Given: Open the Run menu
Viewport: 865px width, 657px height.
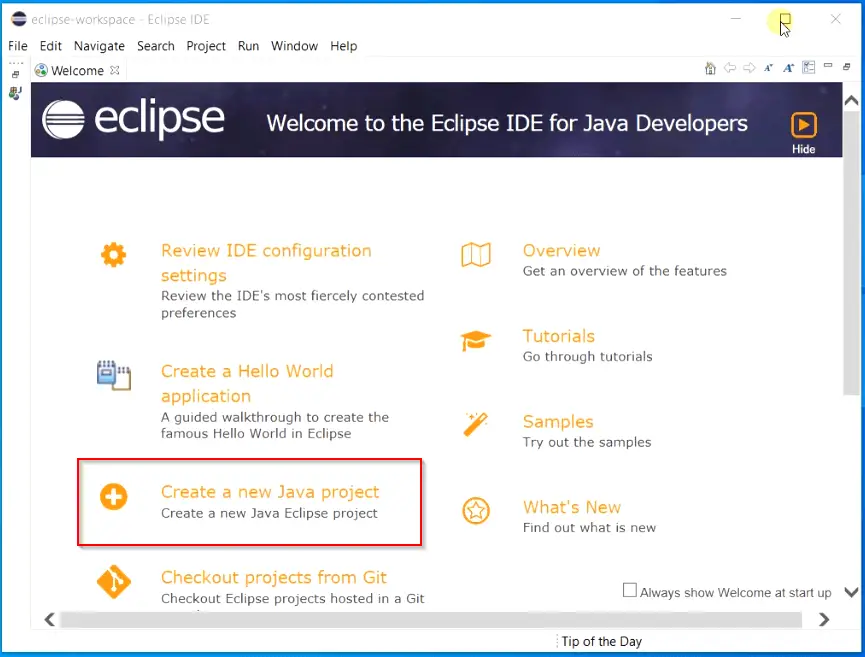Looking at the screenshot, I should pos(248,46).
